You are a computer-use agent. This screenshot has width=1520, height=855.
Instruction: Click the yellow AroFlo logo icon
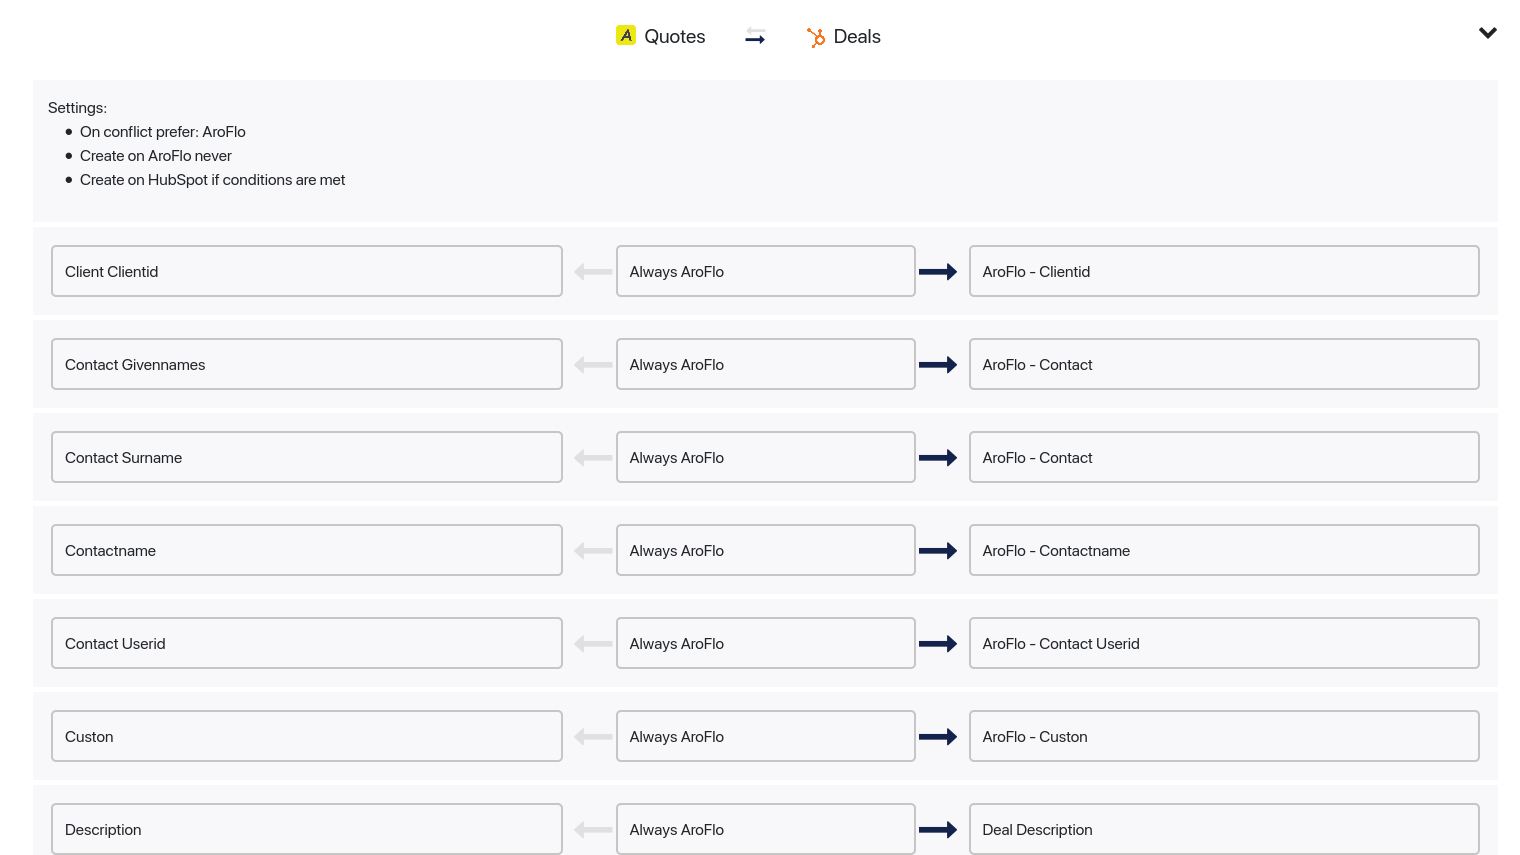[626, 35]
